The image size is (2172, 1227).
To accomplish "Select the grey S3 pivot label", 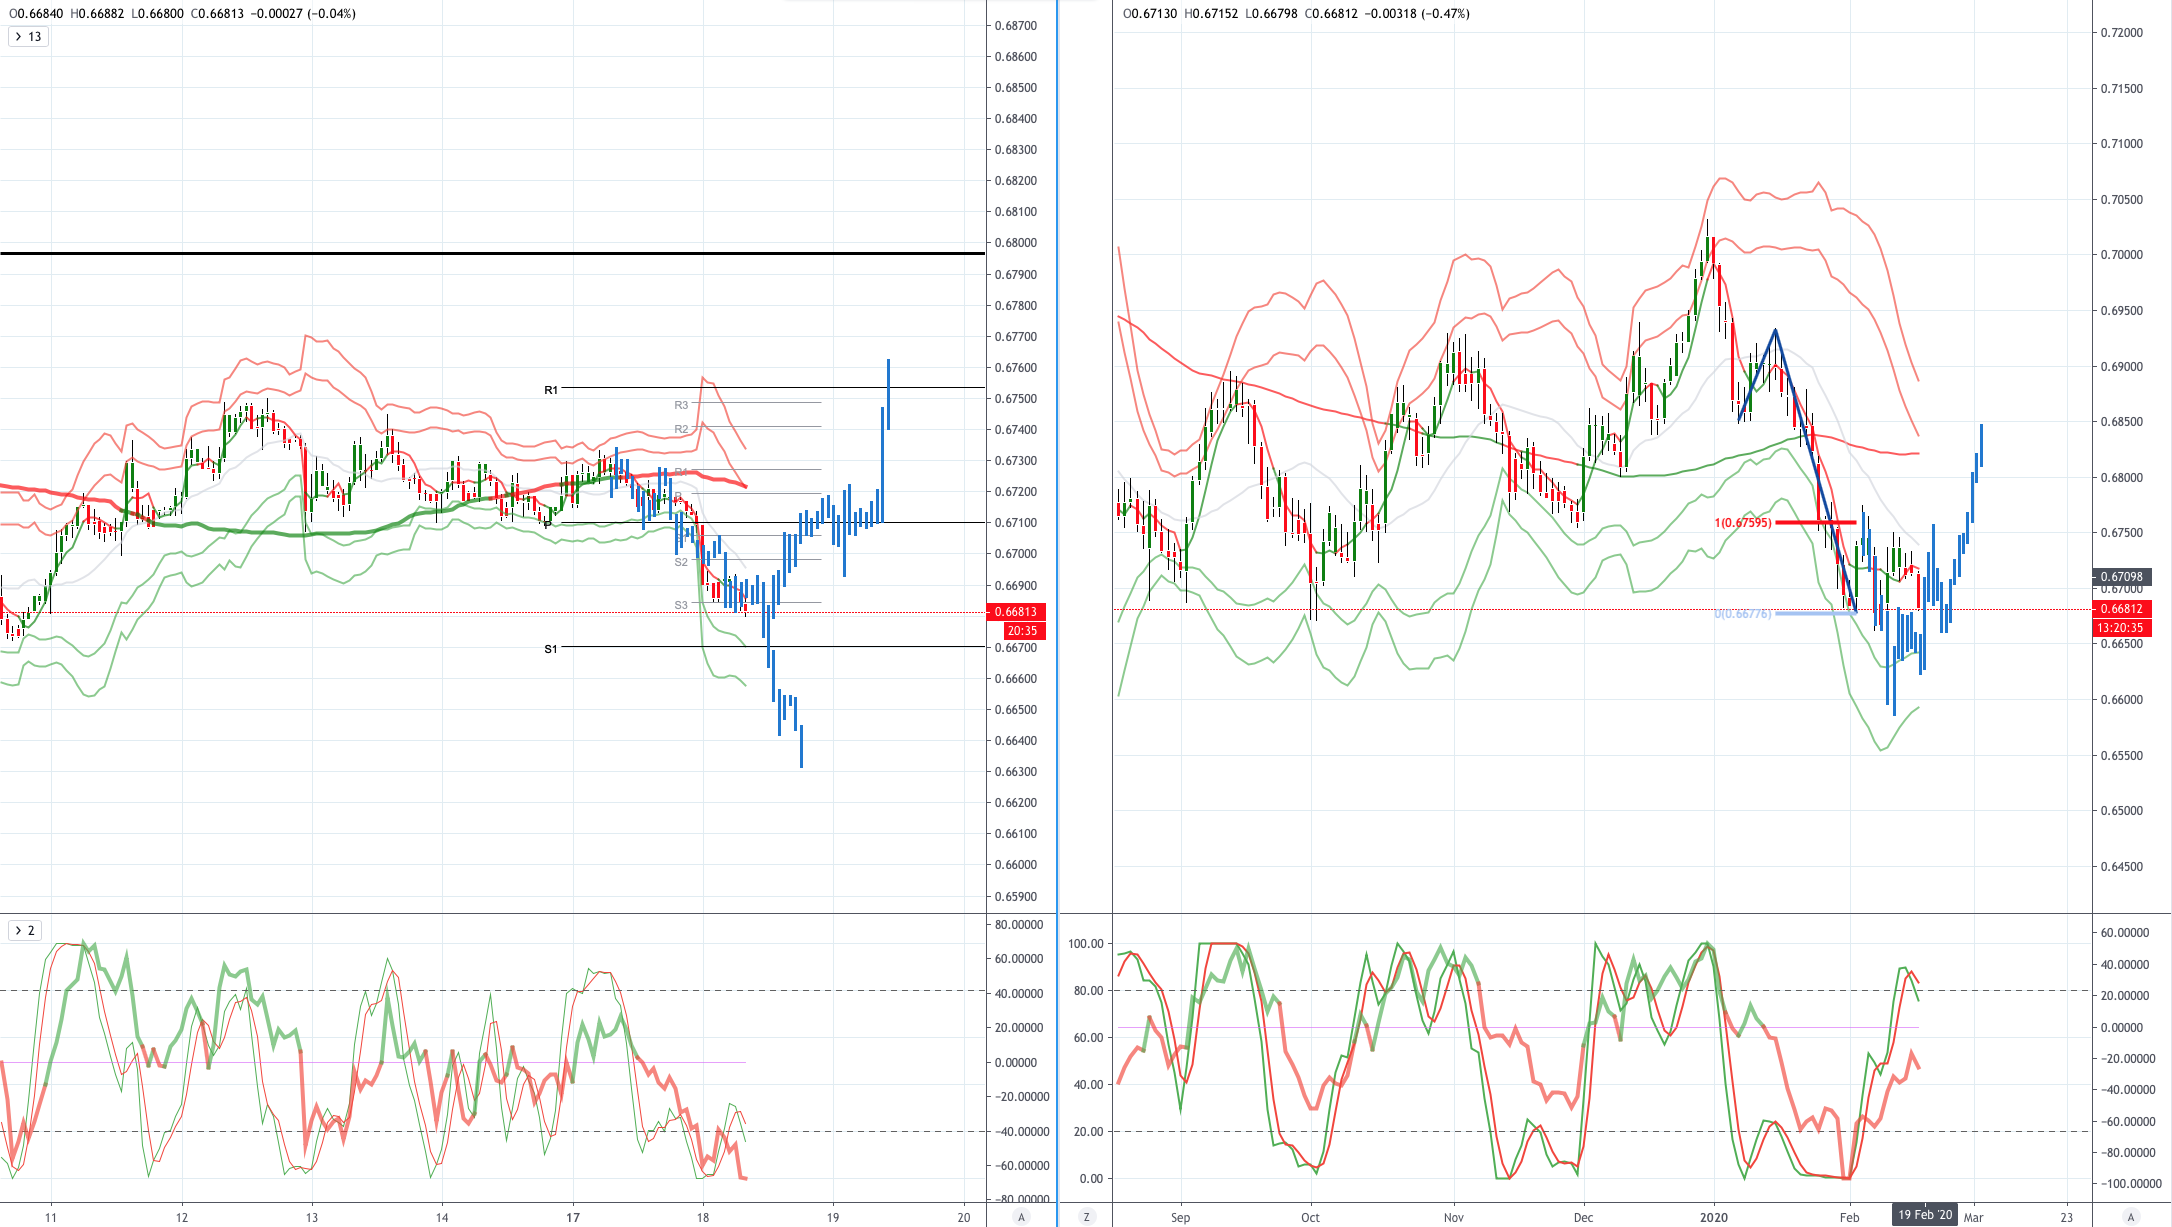I will 681,605.
